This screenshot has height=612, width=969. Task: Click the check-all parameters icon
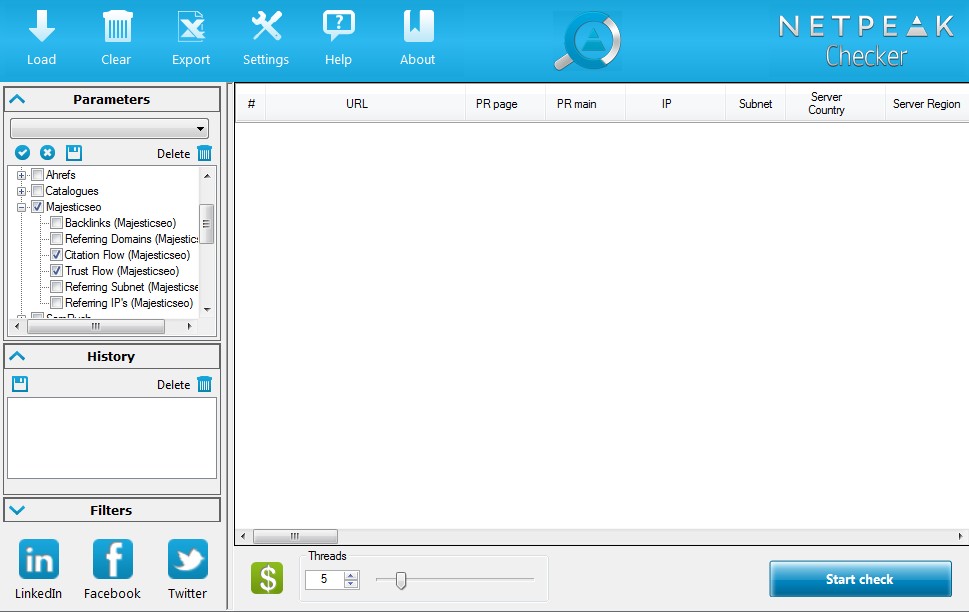click(x=22, y=153)
